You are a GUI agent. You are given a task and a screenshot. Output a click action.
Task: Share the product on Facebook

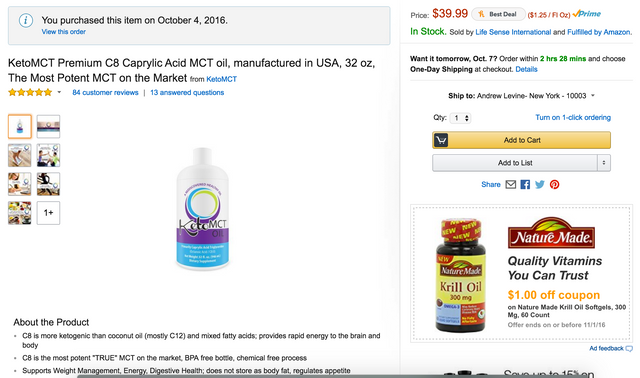tap(525, 185)
